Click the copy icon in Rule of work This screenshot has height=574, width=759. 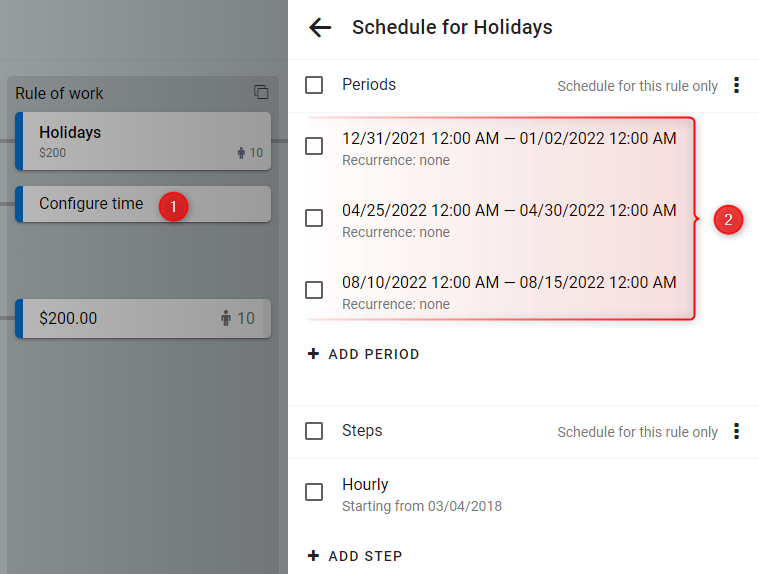coord(261,91)
